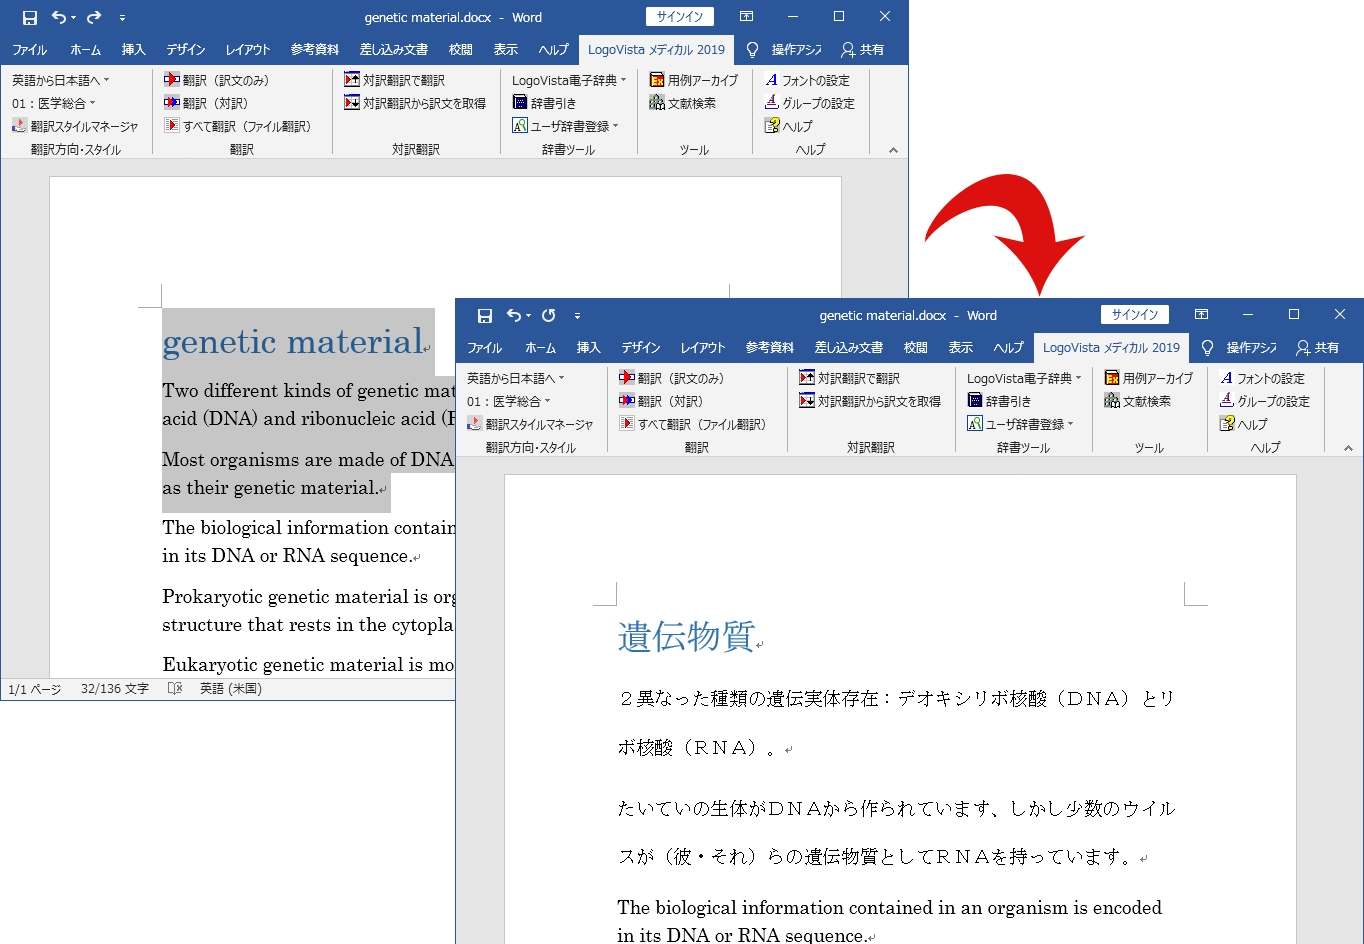Open 辞書引き in front window
Image resolution: width=1364 pixels, height=944 pixels.
click(x=999, y=401)
